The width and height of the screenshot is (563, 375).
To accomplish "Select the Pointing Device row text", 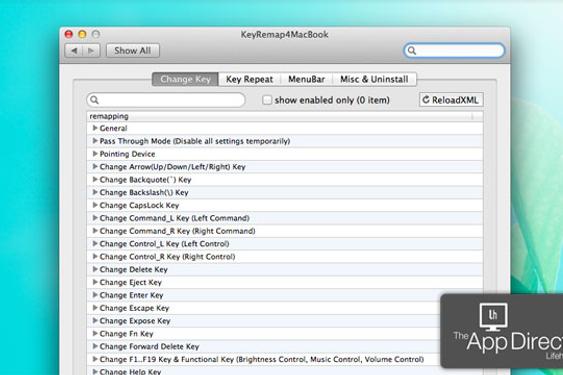I will tap(127, 154).
